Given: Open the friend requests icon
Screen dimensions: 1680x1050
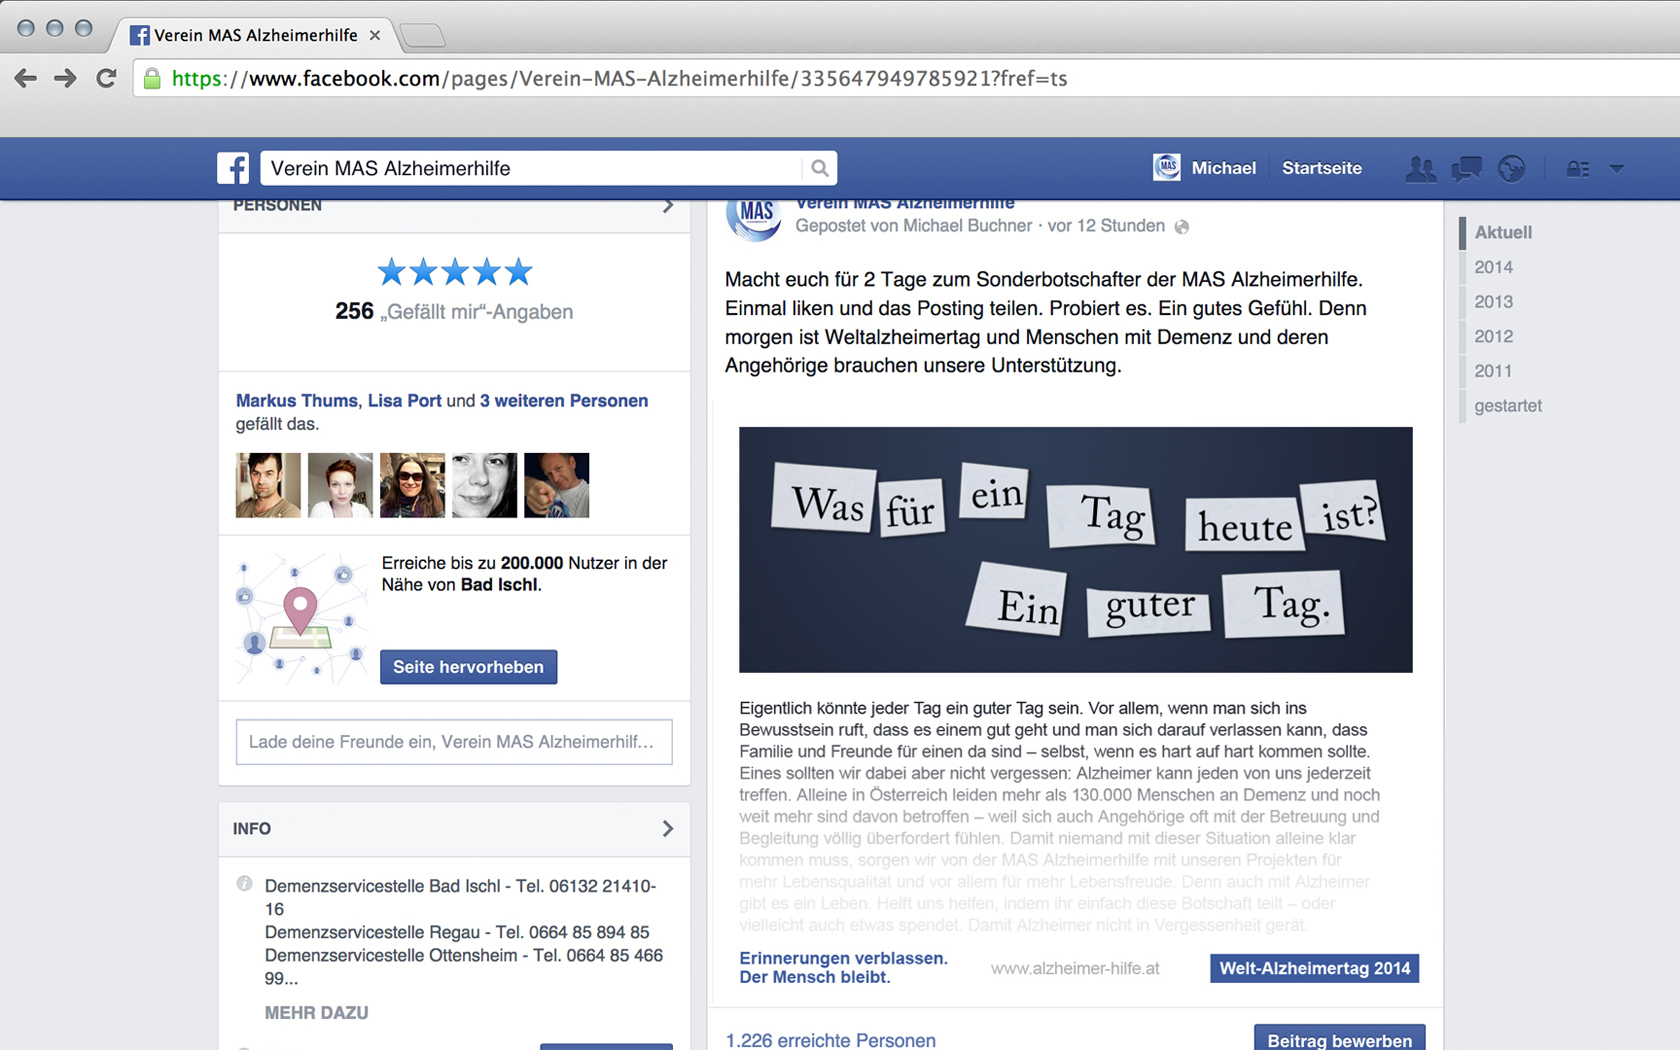Looking at the screenshot, I should [1420, 168].
